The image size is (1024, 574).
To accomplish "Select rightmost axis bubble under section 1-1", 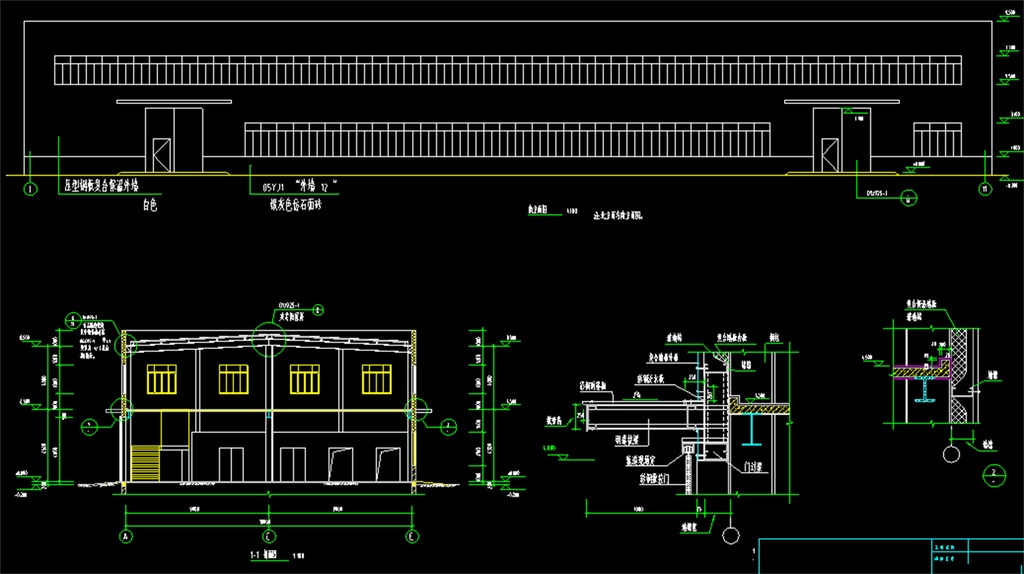I will coord(412,536).
